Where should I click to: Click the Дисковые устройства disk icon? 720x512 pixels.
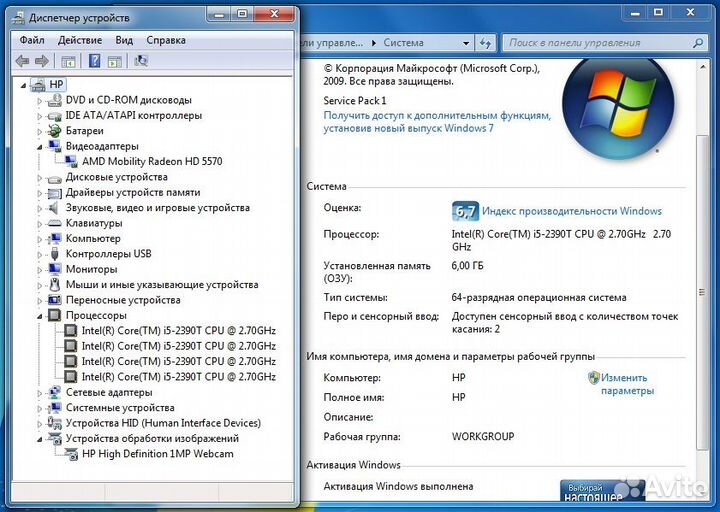(x=55, y=177)
